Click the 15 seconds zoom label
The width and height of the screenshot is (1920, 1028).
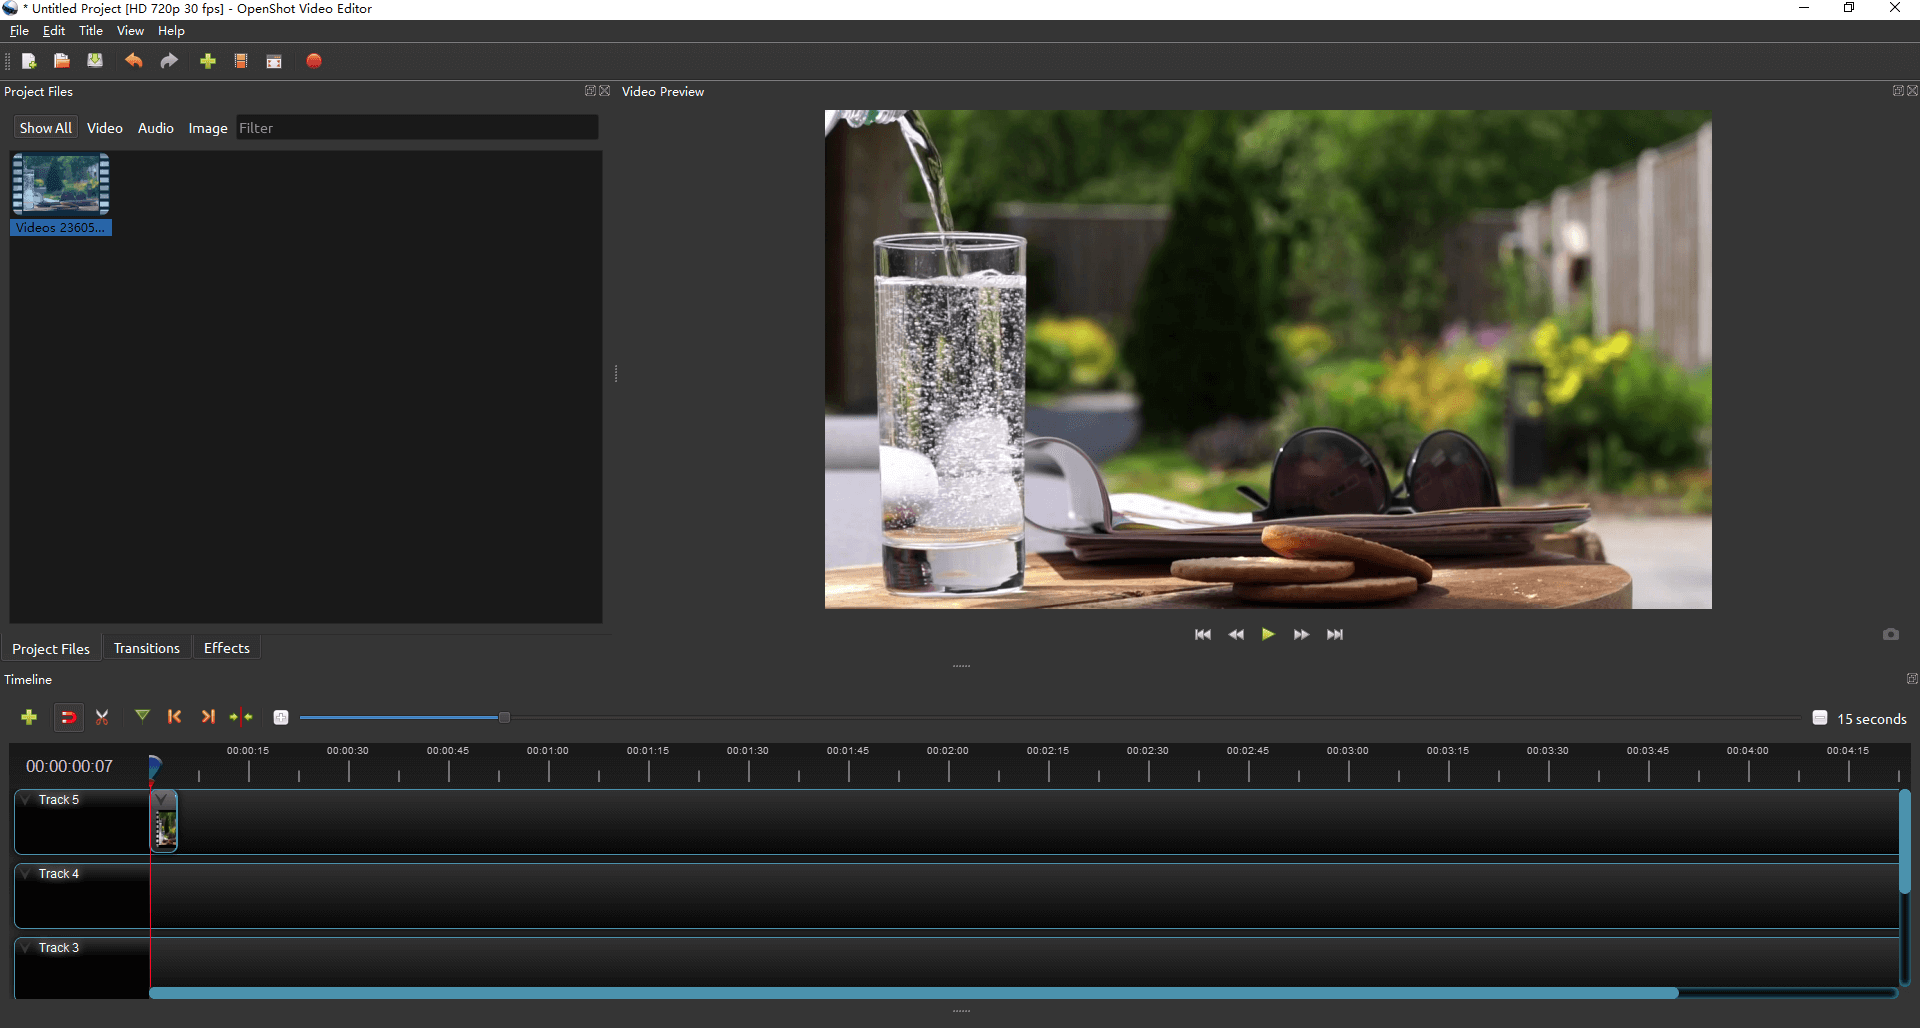tap(1872, 718)
